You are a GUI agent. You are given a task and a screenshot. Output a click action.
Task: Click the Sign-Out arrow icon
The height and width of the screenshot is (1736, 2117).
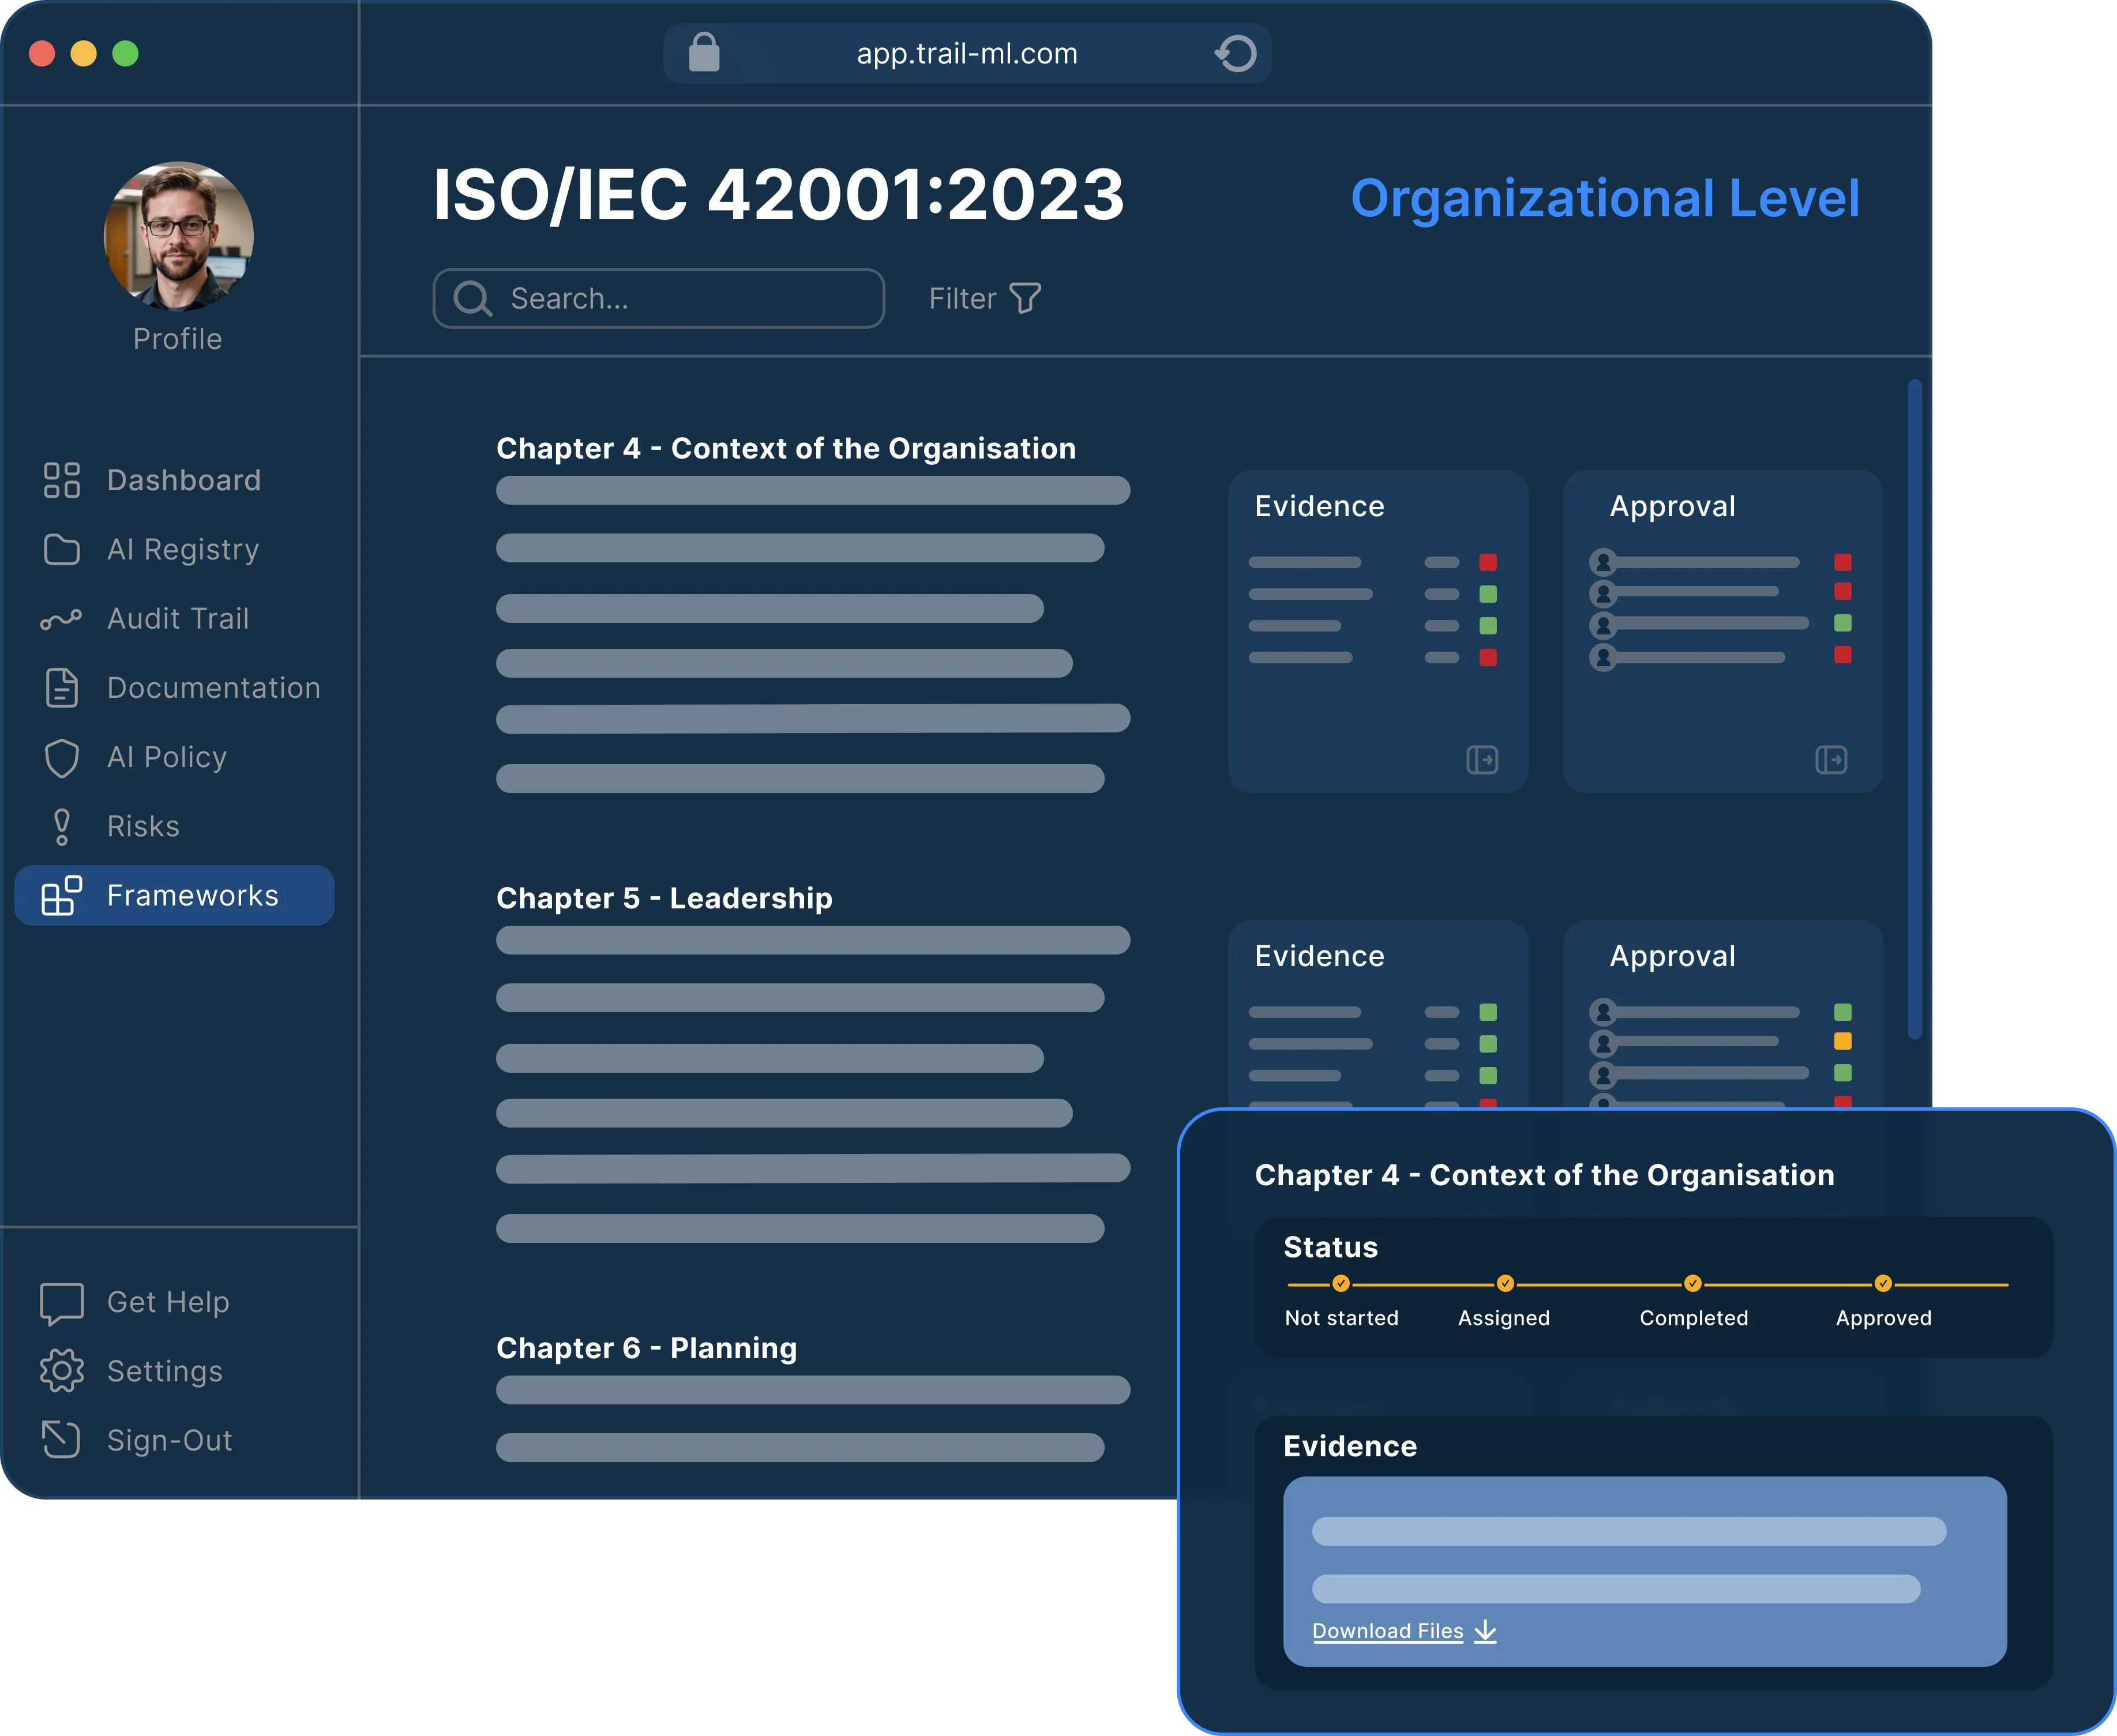pyautogui.click(x=61, y=1439)
